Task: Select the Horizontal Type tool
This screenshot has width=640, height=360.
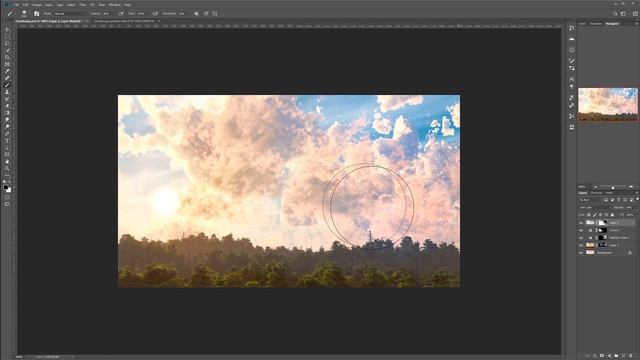Action: (x=7, y=140)
